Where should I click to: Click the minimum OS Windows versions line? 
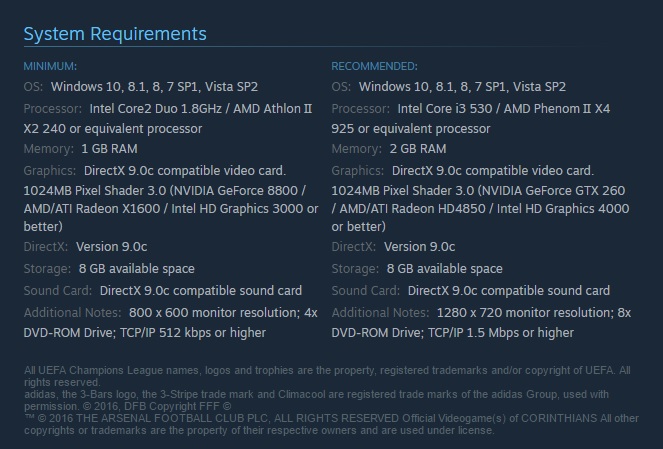pyautogui.click(x=155, y=87)
